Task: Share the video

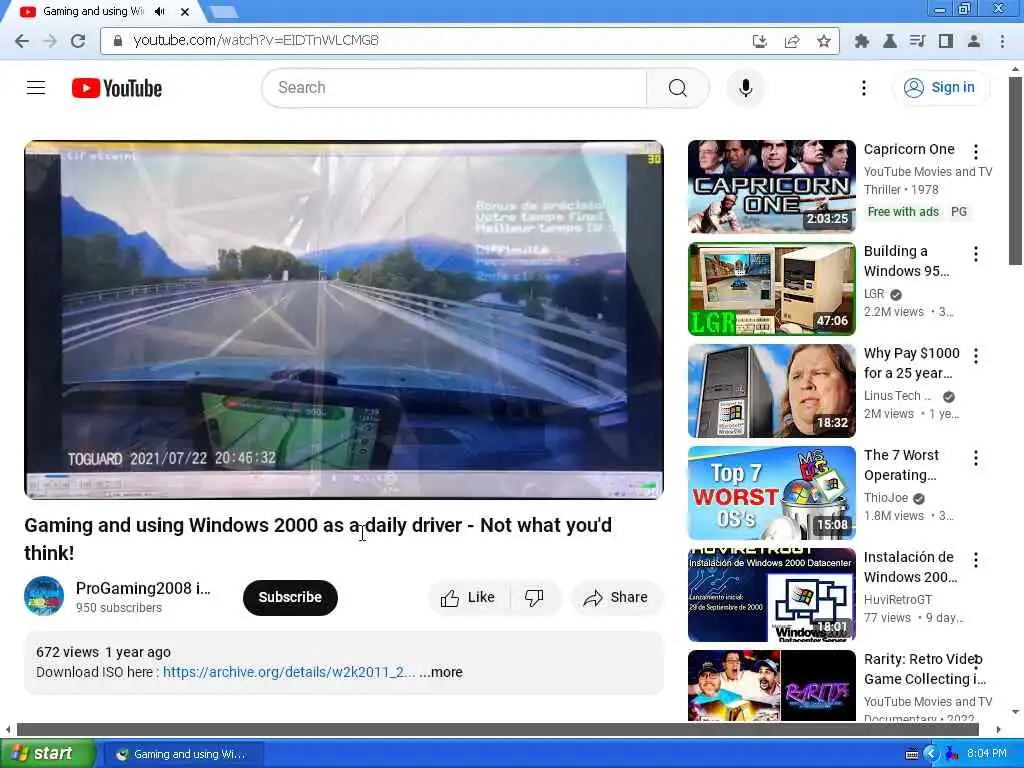Action: click(x=617, y=598)
